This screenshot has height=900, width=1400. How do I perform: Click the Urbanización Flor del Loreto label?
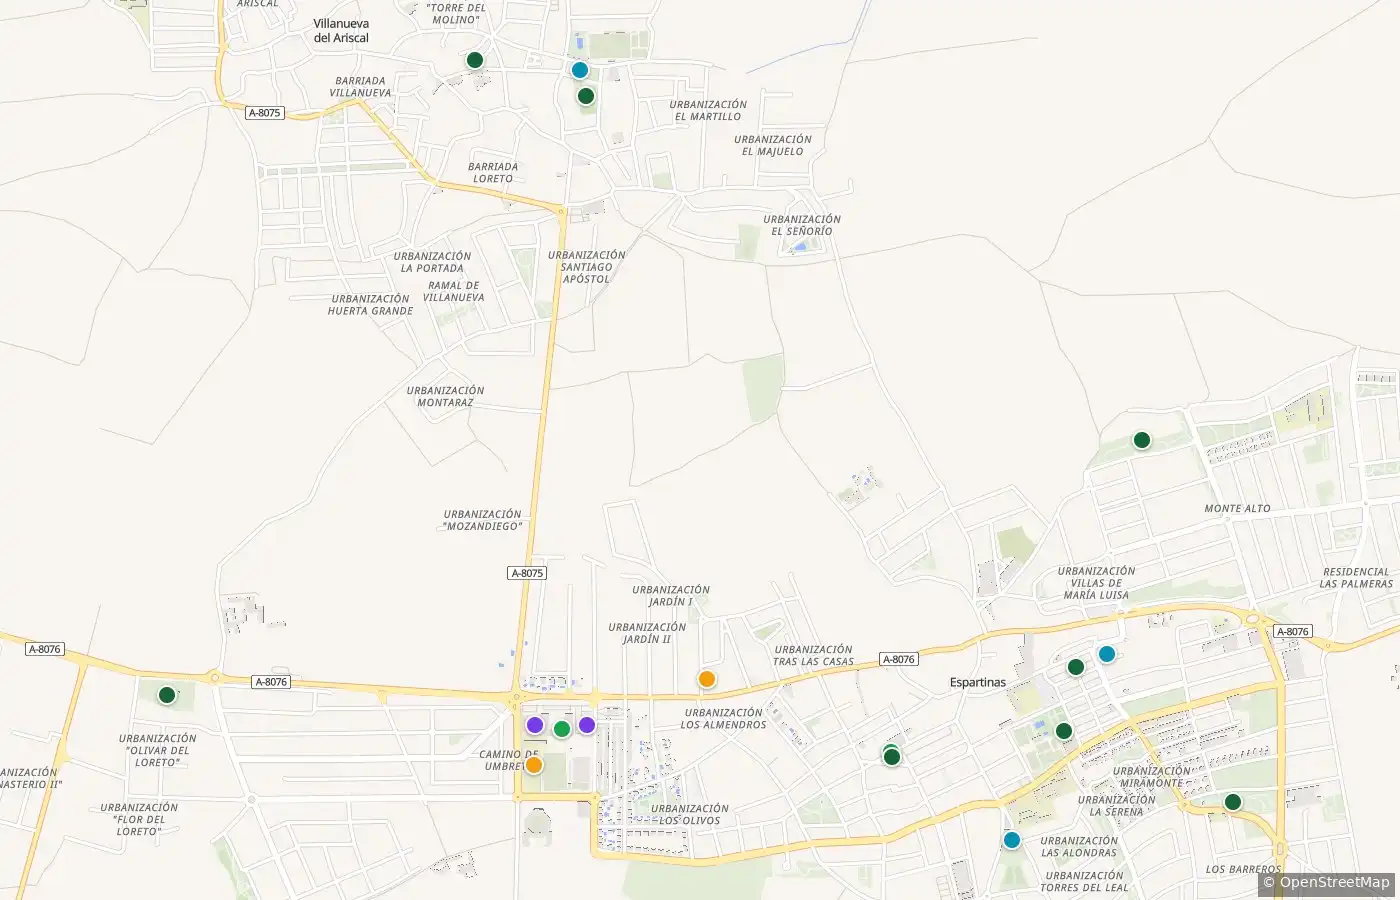click(x=139, y=820)
